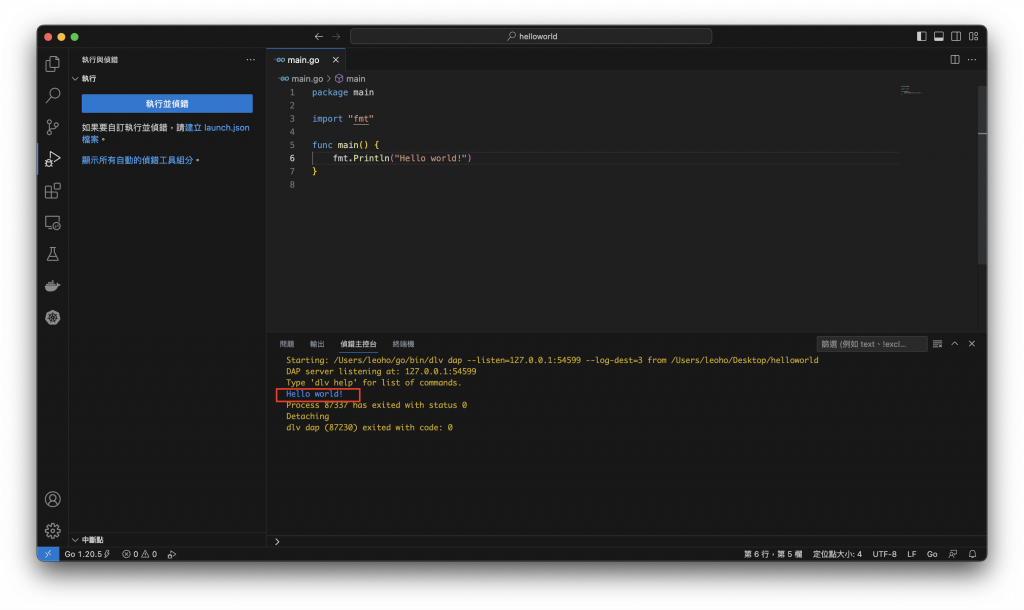Toggle the bottom panel layout icon

[x=938, y=37]
